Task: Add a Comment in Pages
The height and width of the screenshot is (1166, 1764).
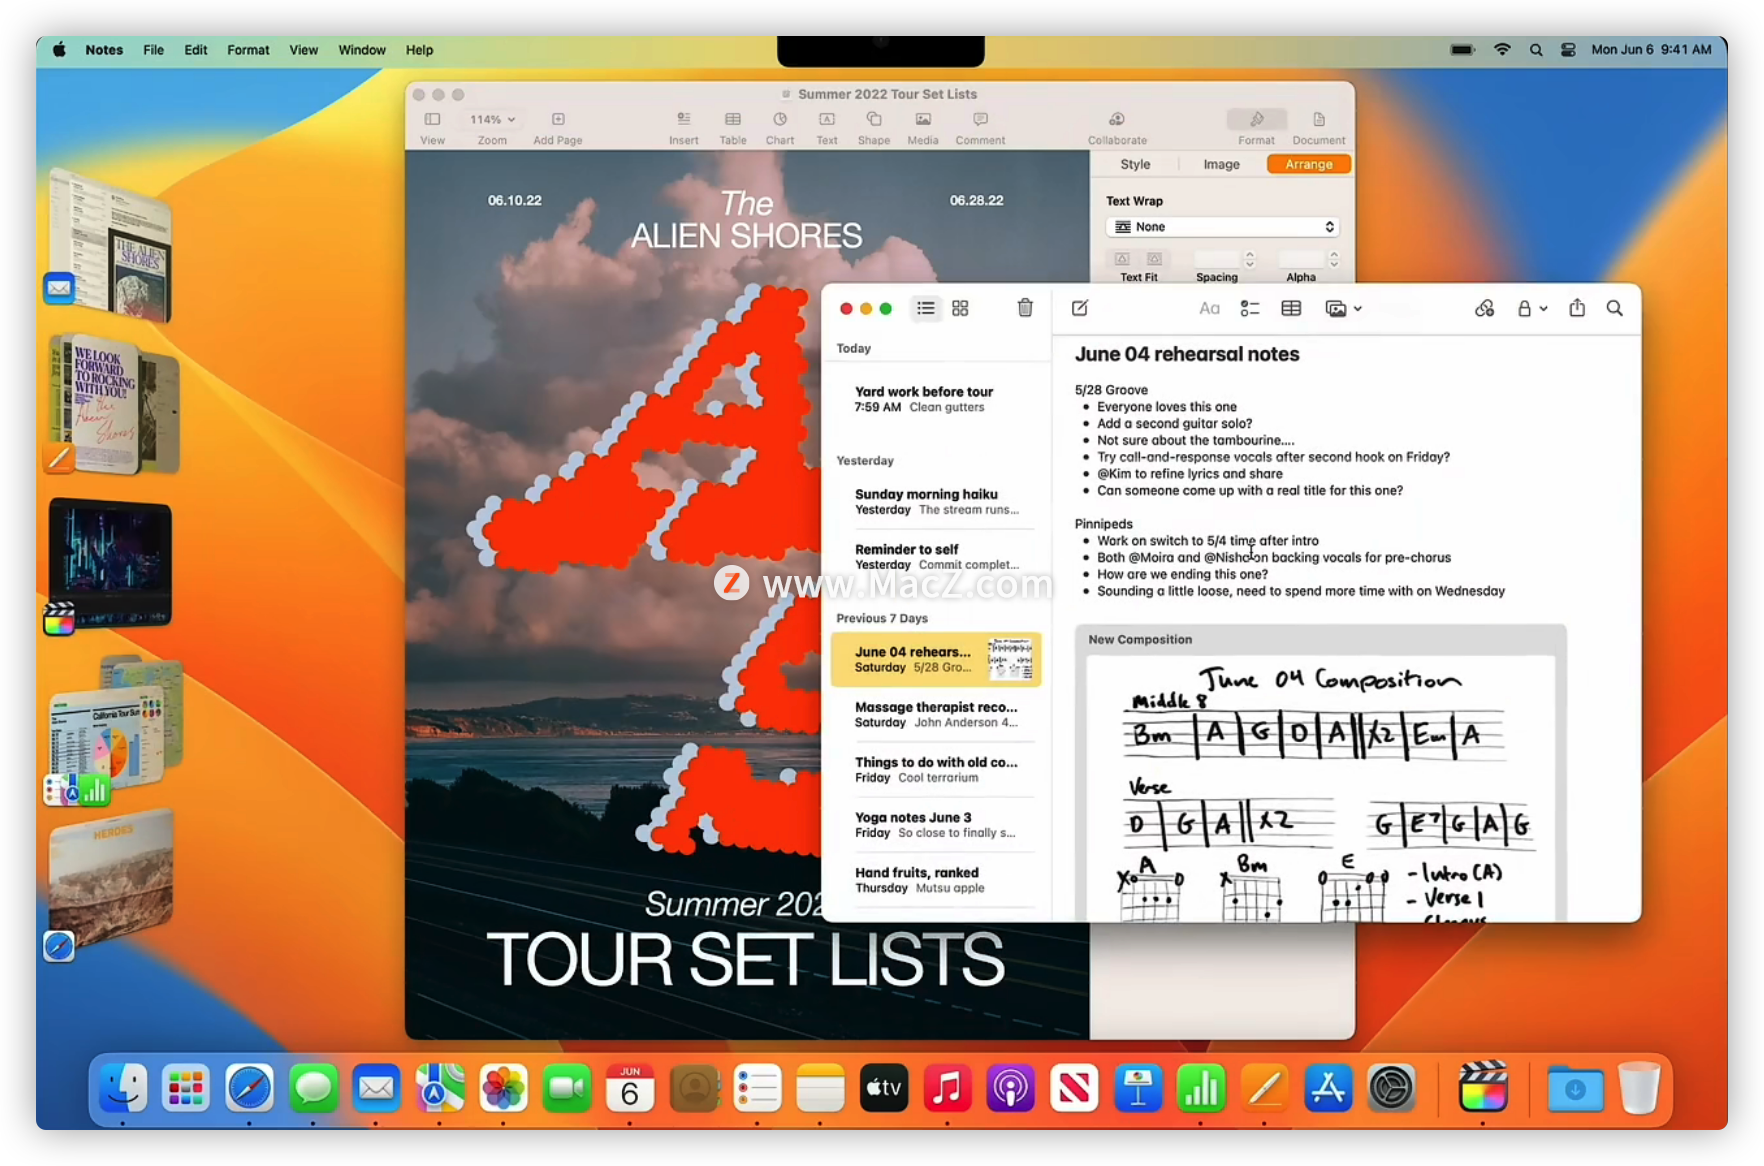Action: [x=980, y=128]
